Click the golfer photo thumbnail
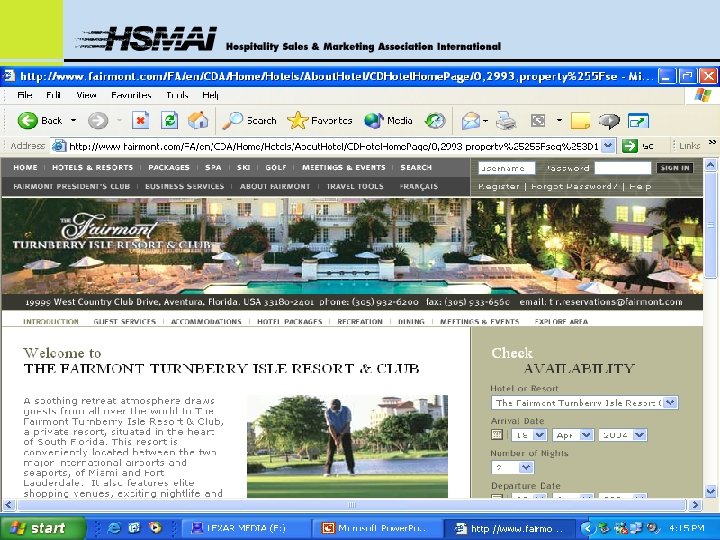Viewport: 720px width, 540px height. (347, 446)
